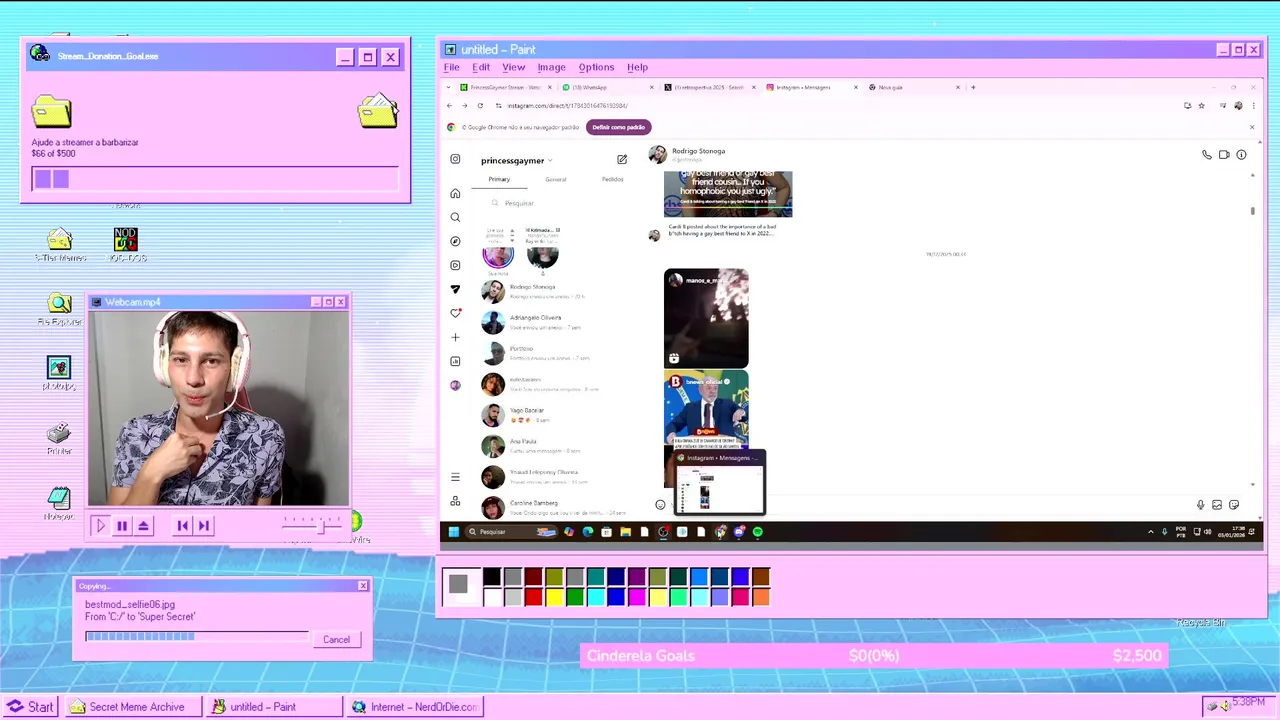The width and height of the screenshot is (1280, 720).
Task: Click the Start button on retro taskbar
Action: coord(30,707)
